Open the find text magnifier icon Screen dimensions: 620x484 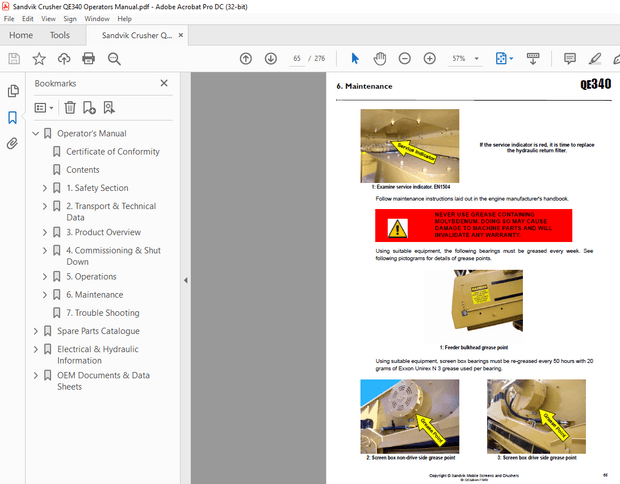114,59
